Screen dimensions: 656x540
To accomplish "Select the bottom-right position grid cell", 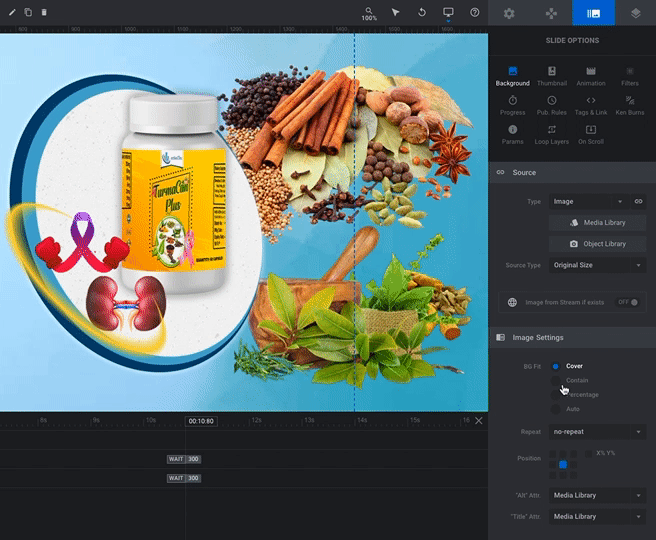I will (574, 475).
